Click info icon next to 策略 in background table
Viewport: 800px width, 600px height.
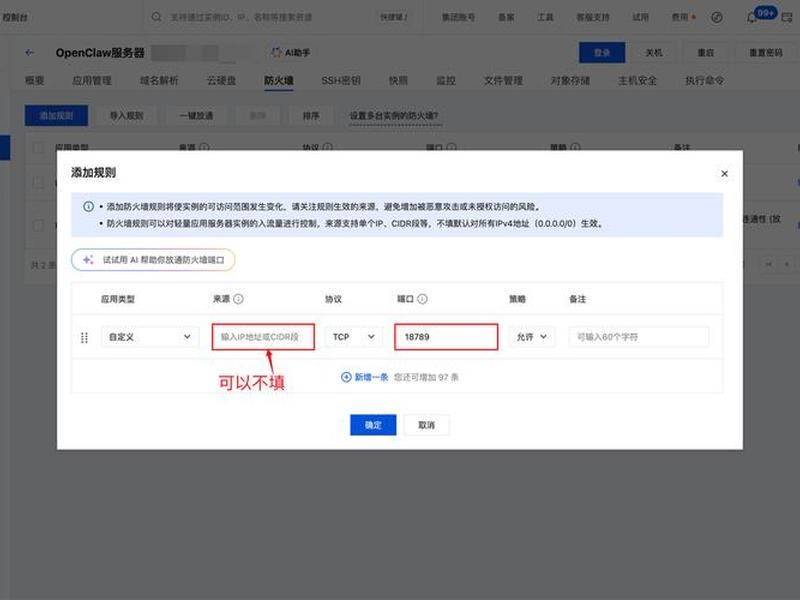[575, 147]
